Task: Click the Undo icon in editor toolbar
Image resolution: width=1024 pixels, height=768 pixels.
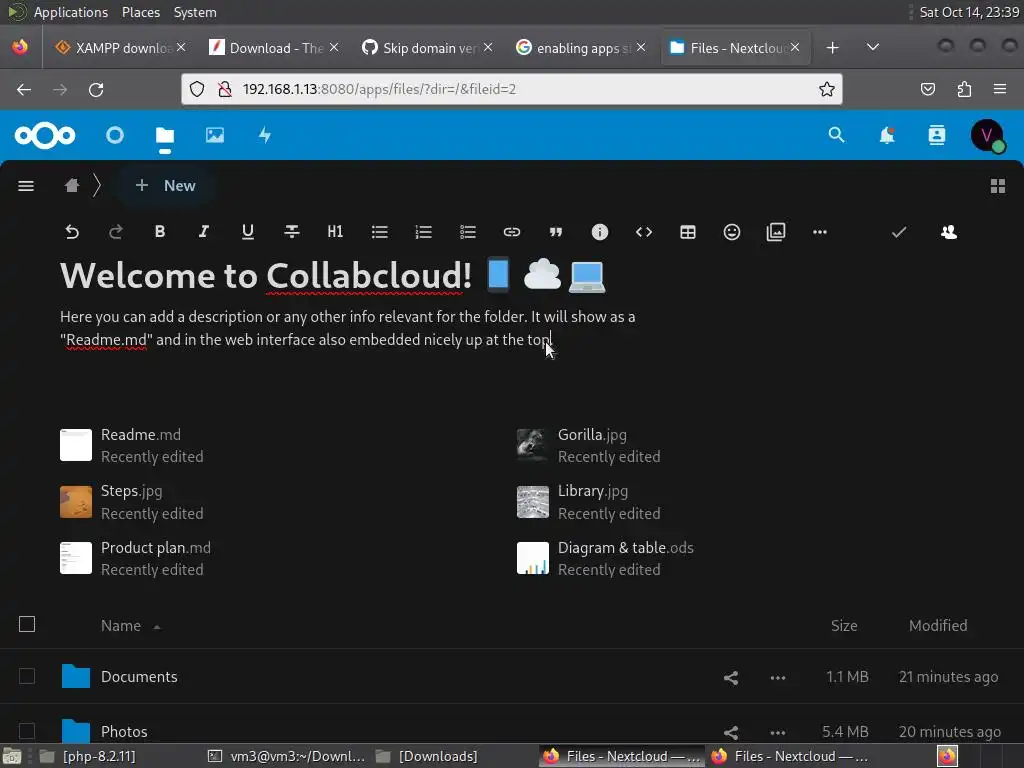Action: click(x=72, y=232)
